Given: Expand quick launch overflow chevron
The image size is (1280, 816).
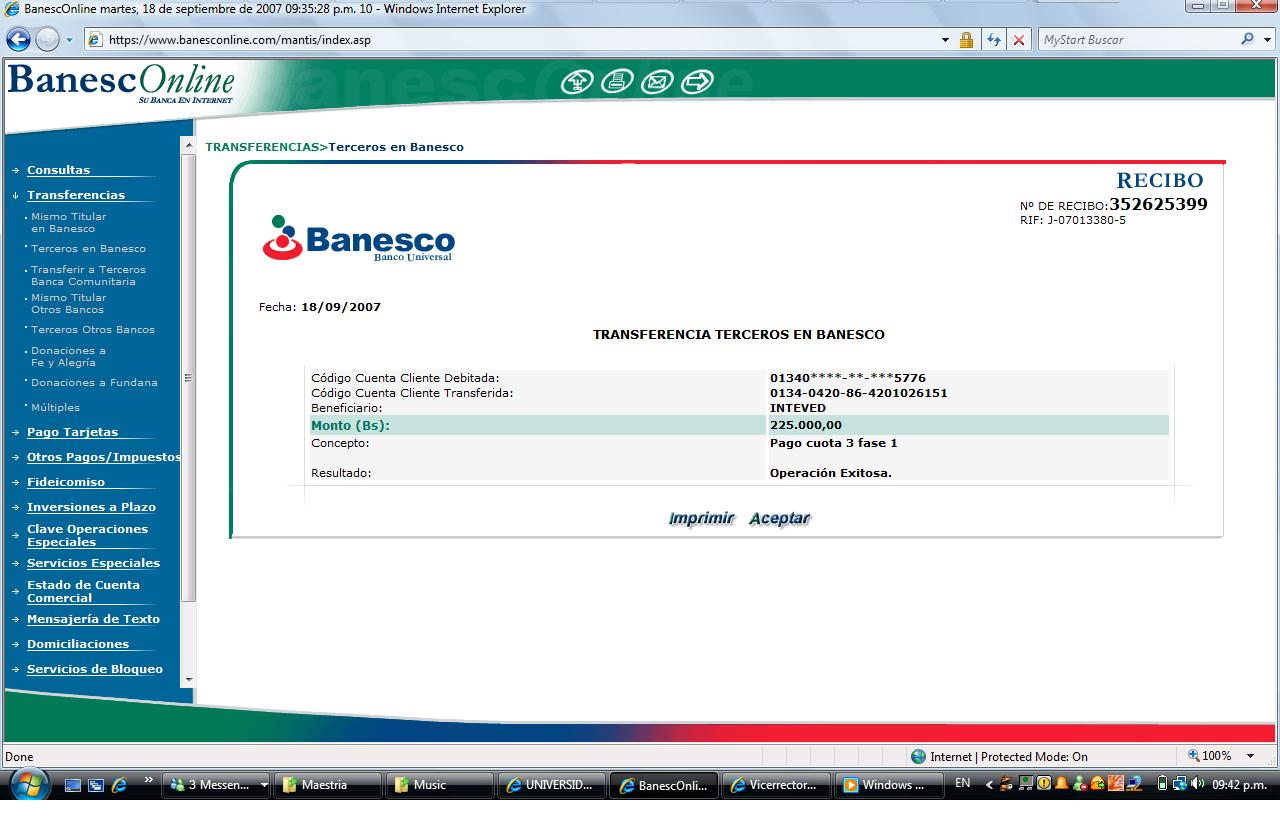Looking at the screenshot, I should tap(149, 779).
